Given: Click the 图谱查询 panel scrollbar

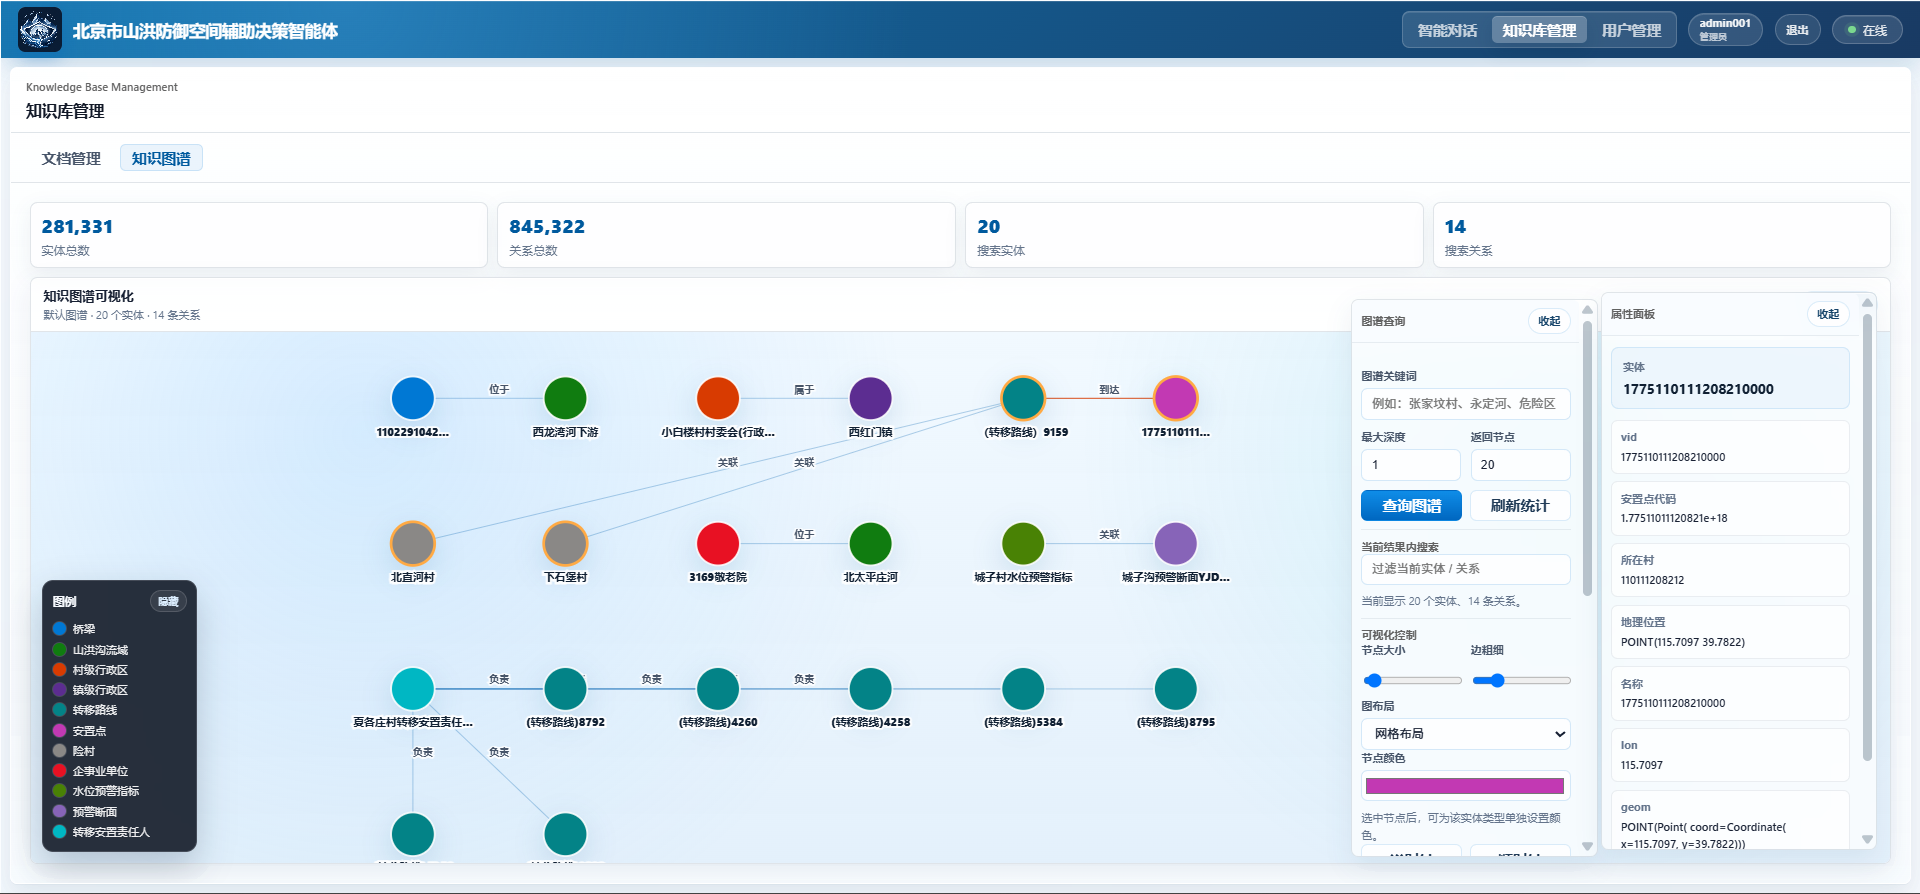Looking at the screenshot, I should (x=1587, y=458).
